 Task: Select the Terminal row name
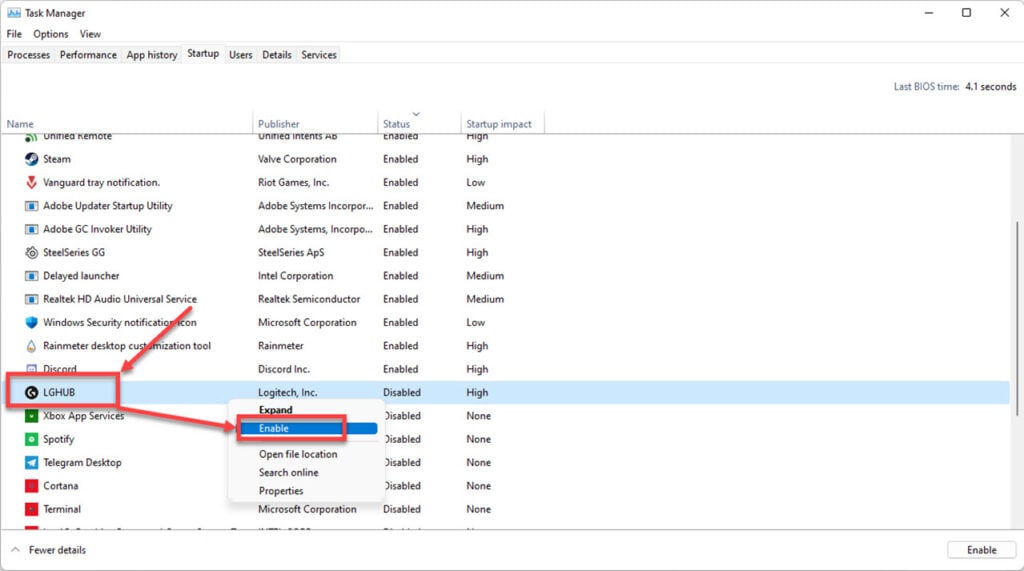(62, 509)
